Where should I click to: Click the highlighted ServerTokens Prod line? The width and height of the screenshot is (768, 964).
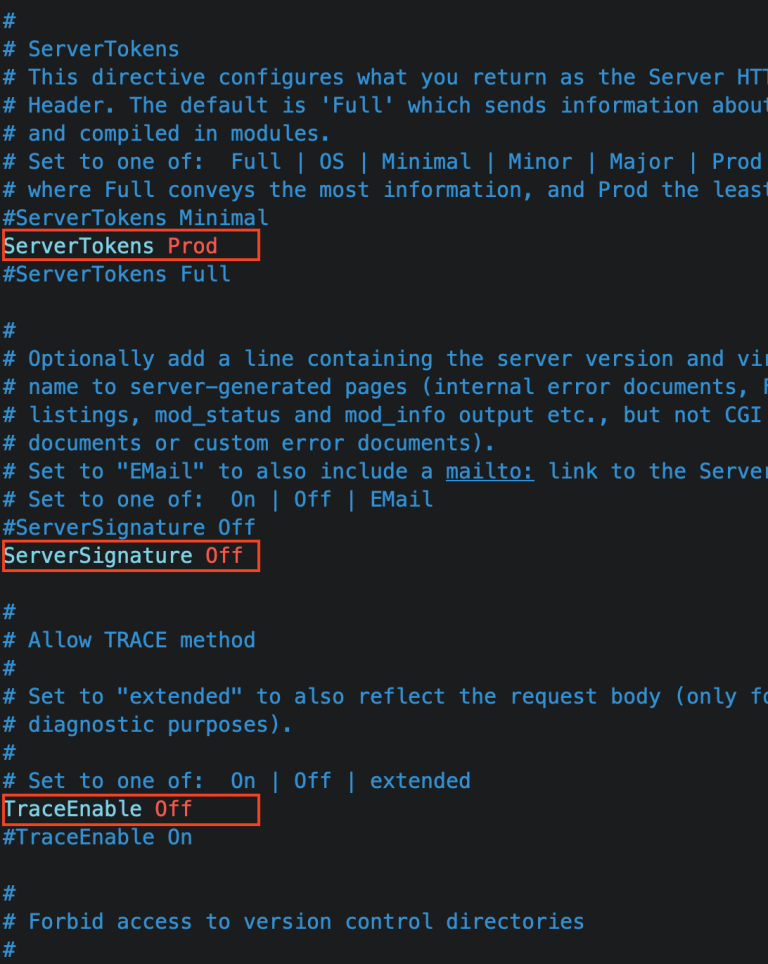(x=131, y=246)
